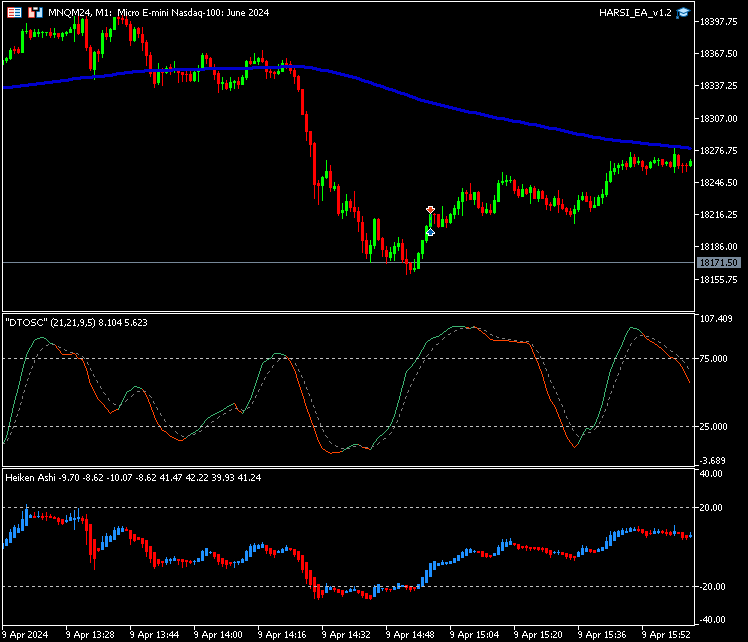This screenshot has width=748, height=642.
Task: Click the 9 Apr 15:36 time label
Action: pyautogui.click(x=602, y=635)
